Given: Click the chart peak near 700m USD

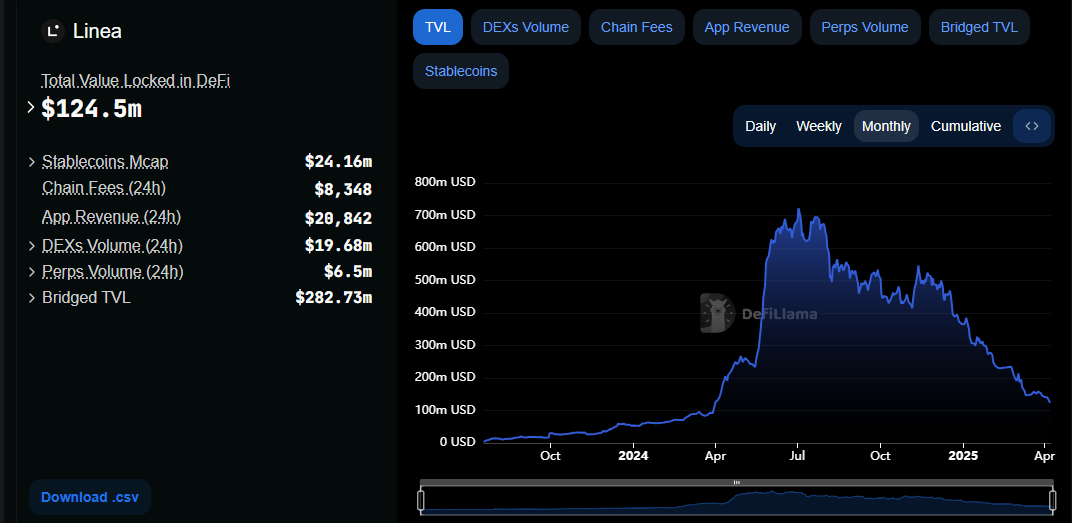Looking at the screenshot, I should 799,210.
